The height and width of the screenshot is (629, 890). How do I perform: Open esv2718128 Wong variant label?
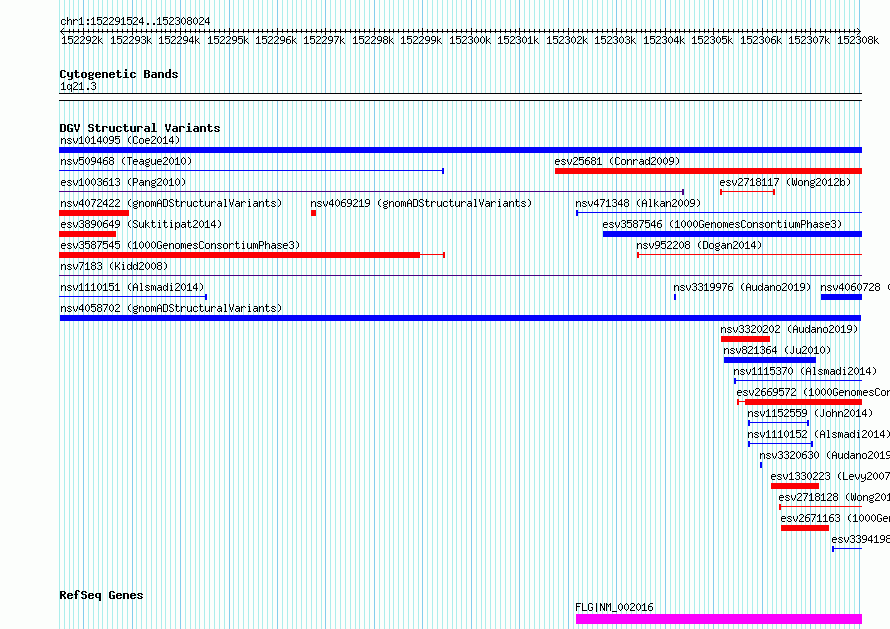click(834, 497)
